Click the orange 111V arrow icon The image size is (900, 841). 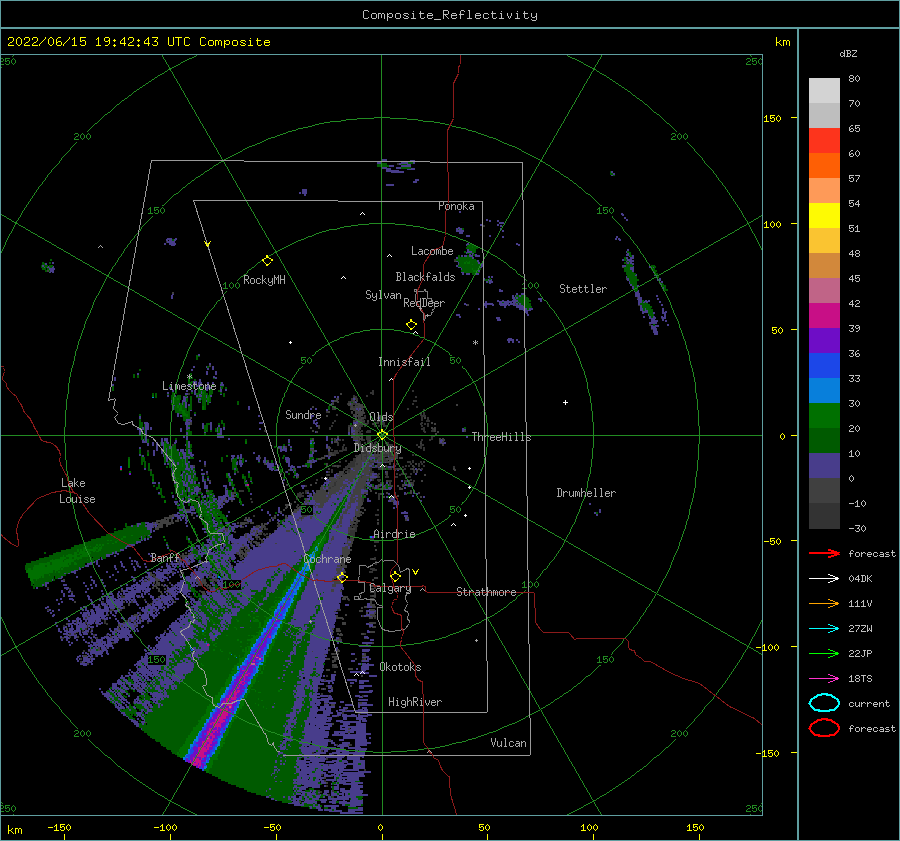point(824,603)
